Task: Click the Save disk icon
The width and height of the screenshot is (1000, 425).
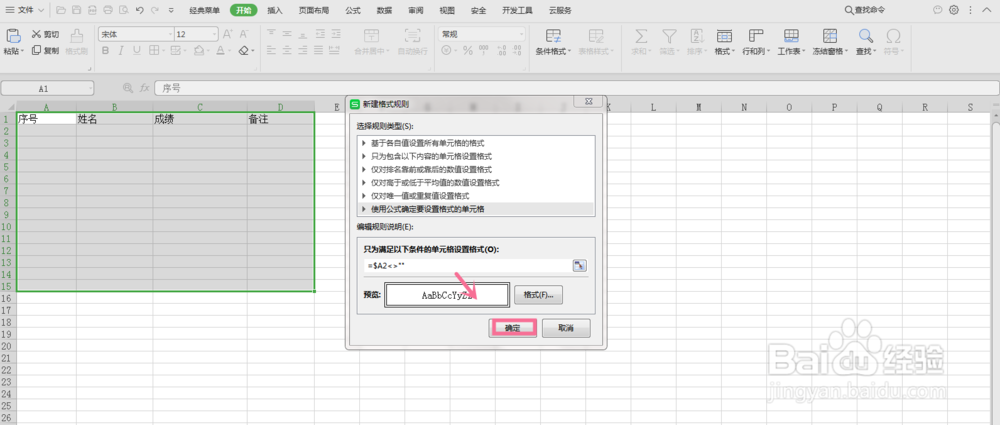Action: tap(77, 10)
